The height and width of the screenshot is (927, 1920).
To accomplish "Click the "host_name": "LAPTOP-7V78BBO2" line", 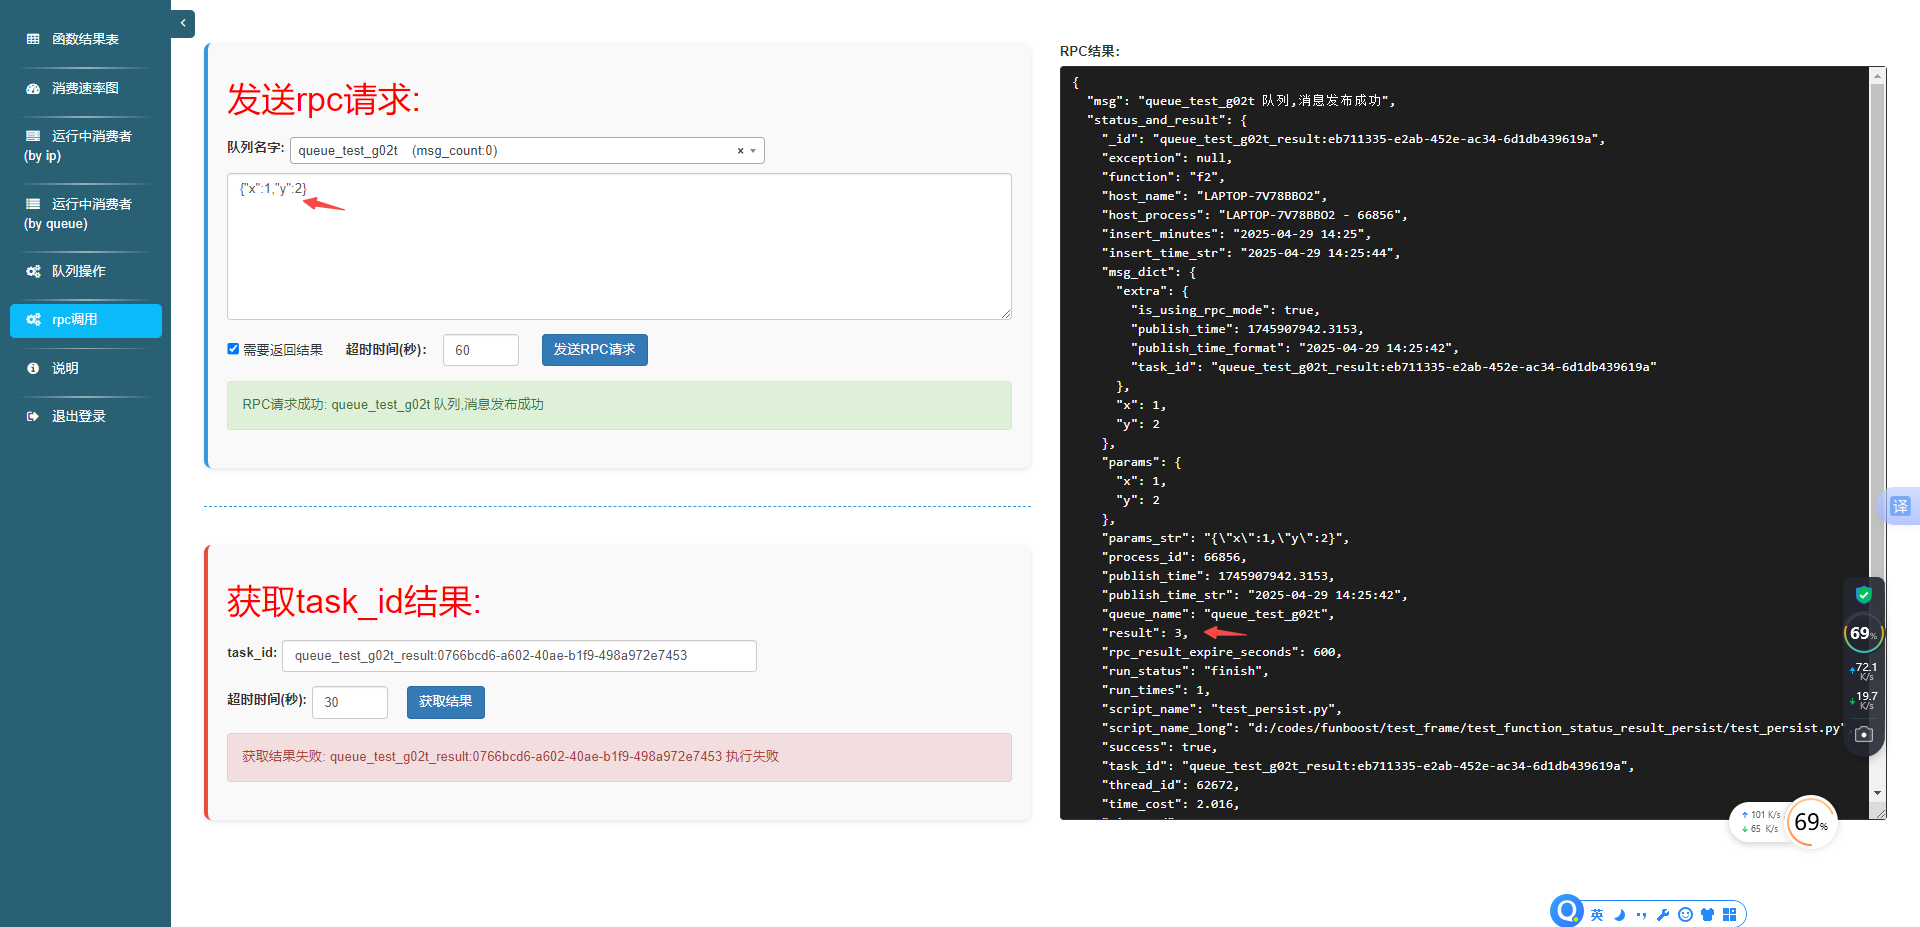I will pyautogui.click(x=1215, y=196).
